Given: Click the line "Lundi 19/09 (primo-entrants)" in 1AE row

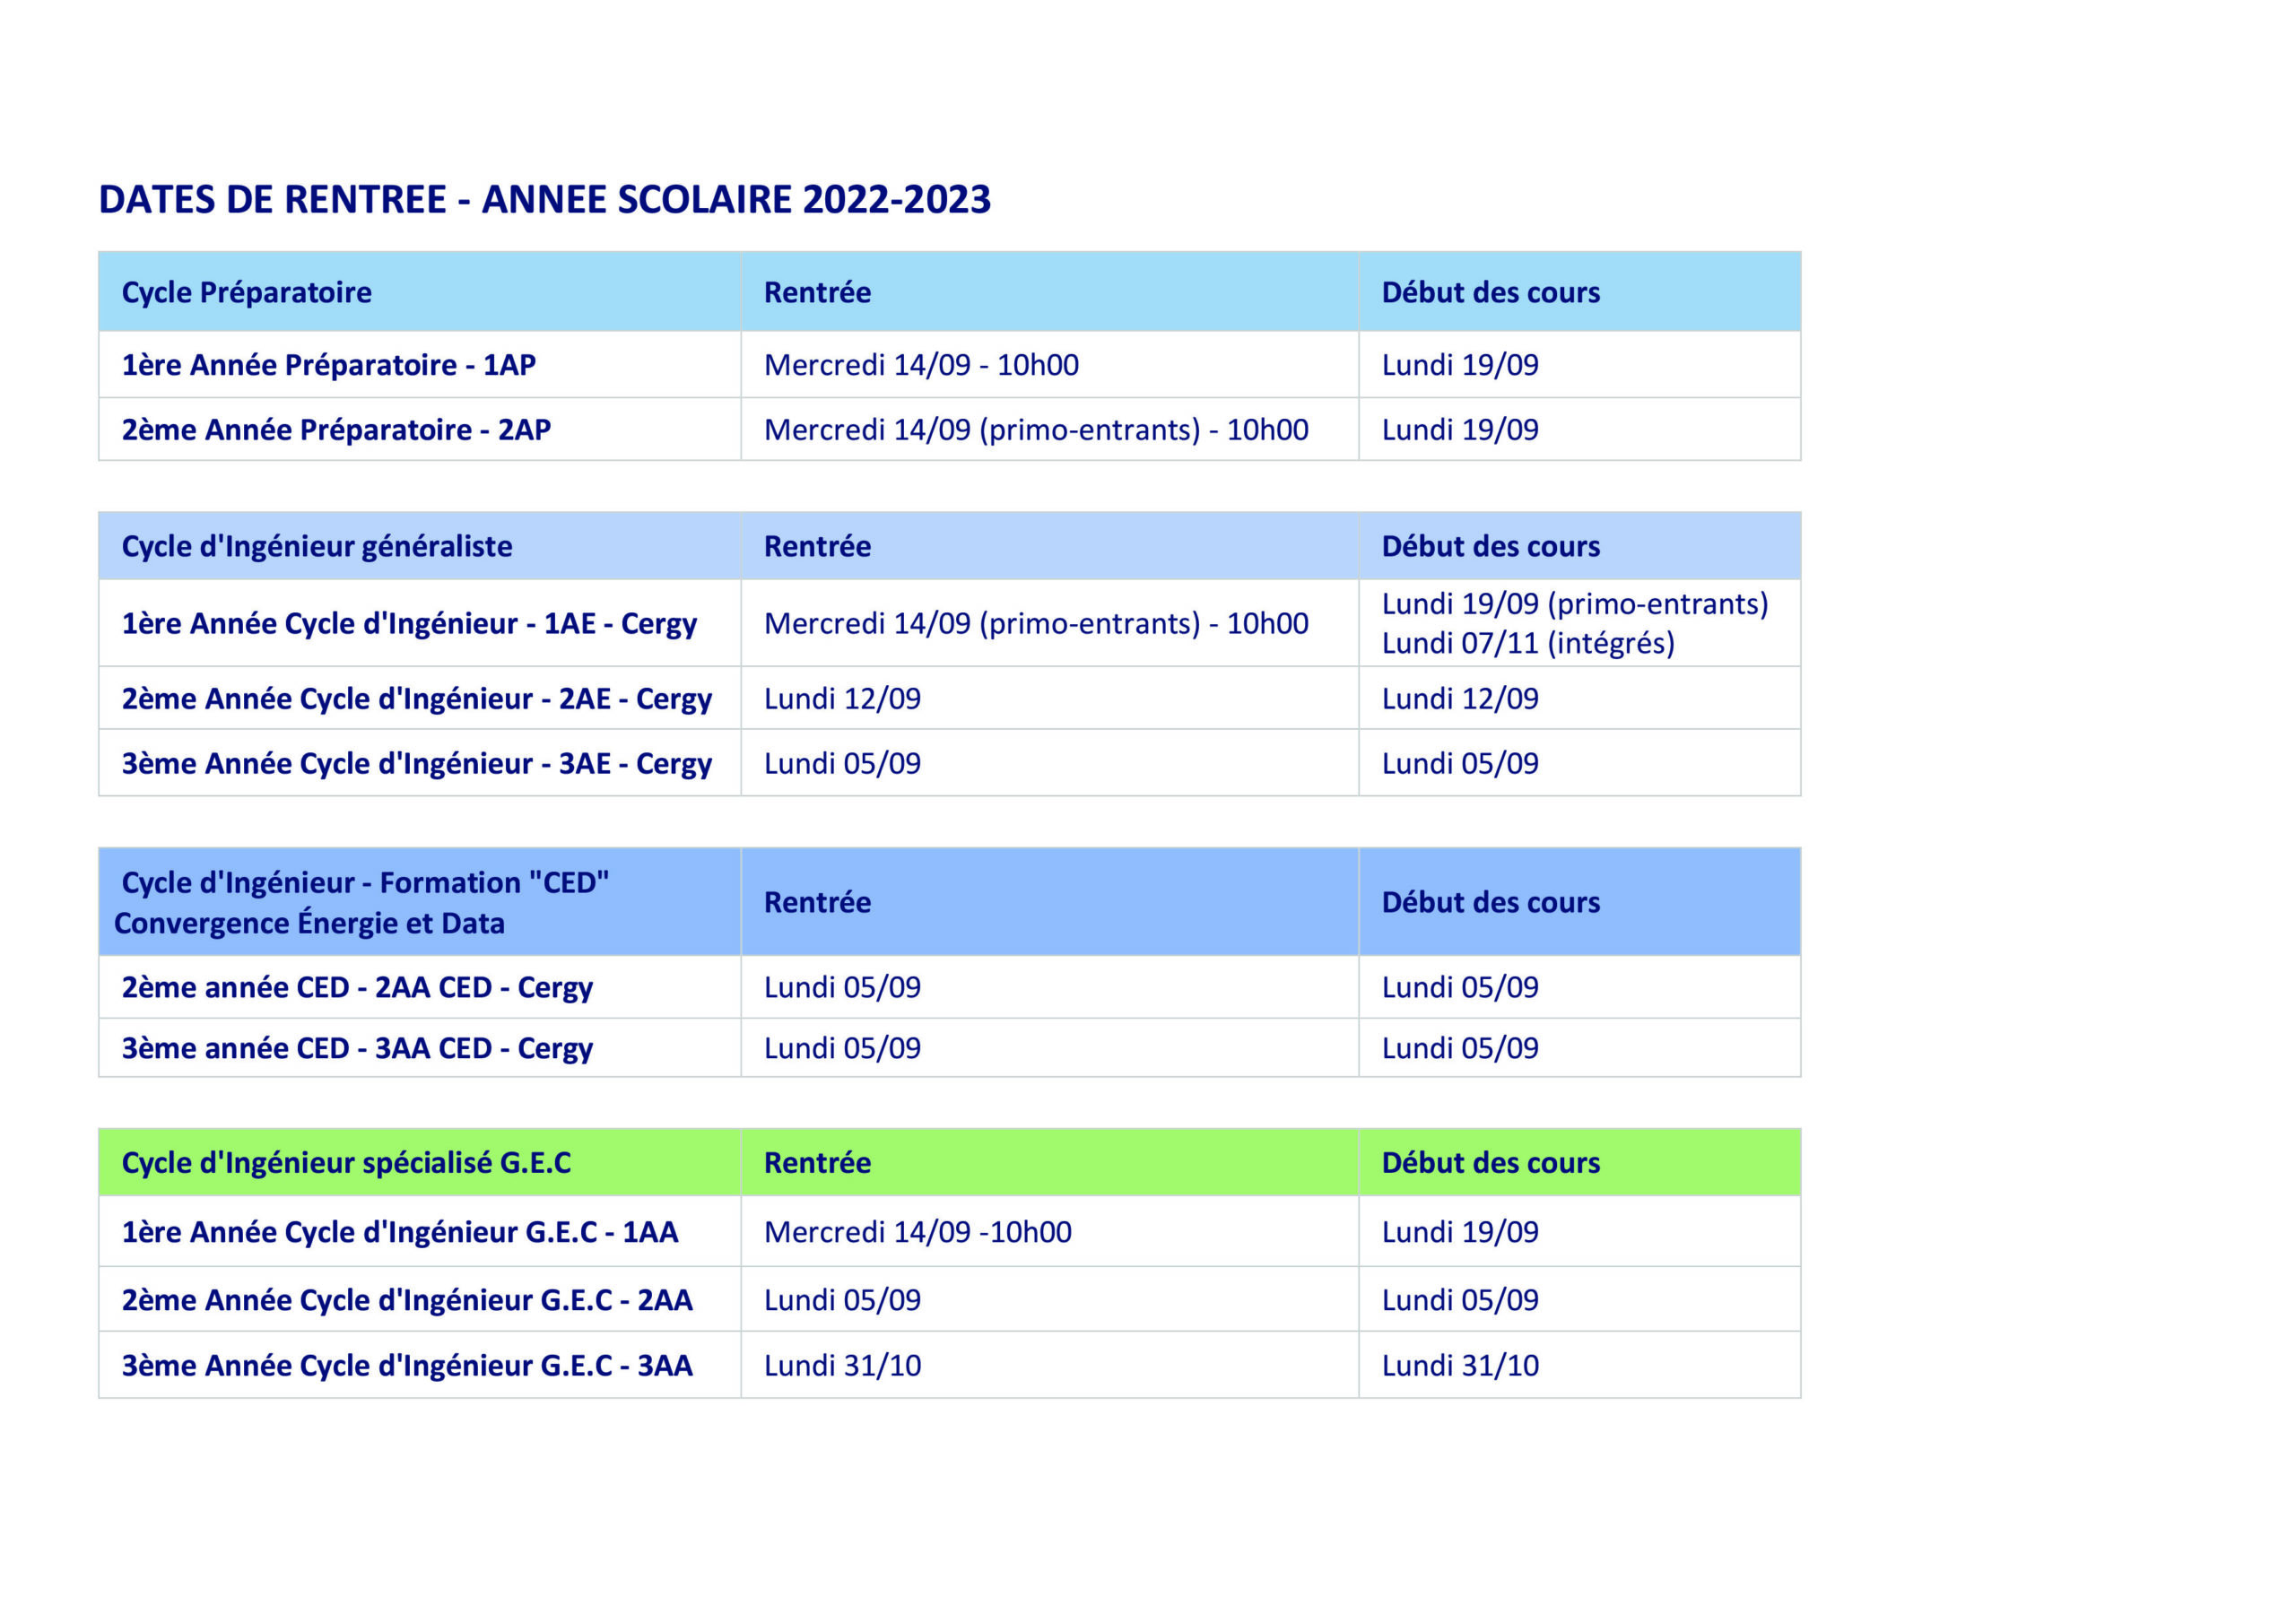Looking at the screenshot, I should point(1575,604).
